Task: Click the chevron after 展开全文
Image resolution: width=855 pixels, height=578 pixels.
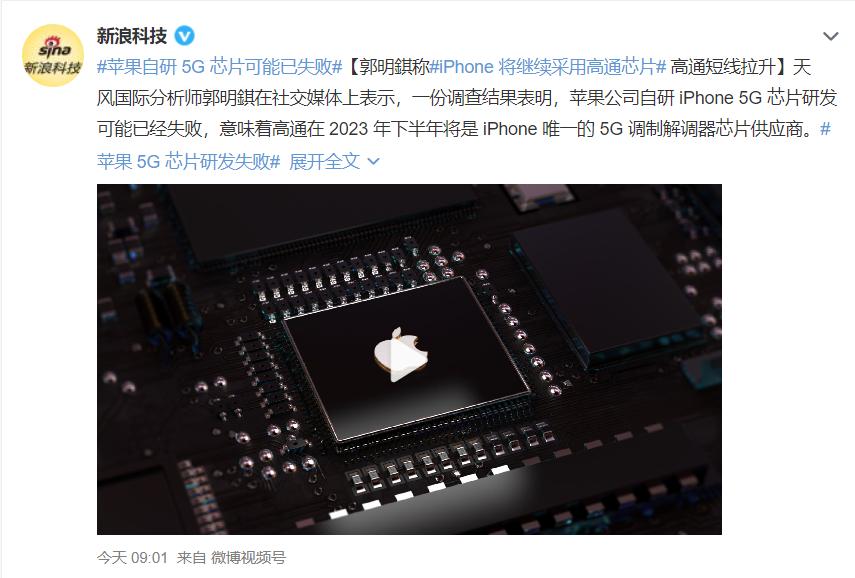Action: tap(374, 162)
